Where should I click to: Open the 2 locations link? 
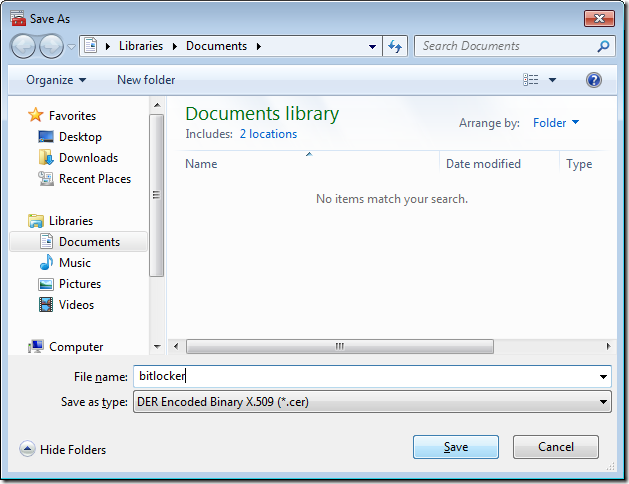(x=268, y=134)
